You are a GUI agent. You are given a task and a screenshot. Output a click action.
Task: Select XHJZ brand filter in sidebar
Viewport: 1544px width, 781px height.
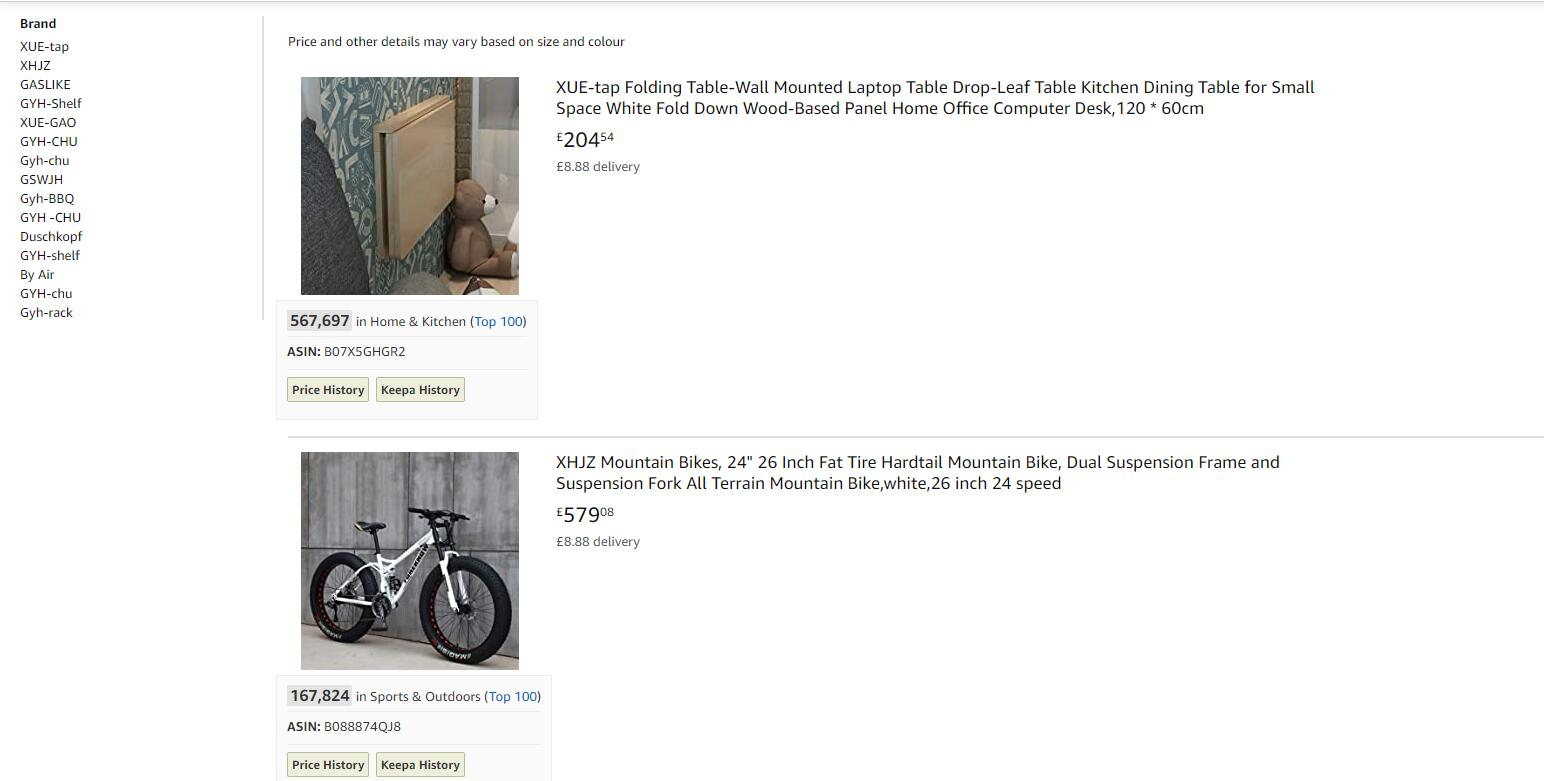35,65
